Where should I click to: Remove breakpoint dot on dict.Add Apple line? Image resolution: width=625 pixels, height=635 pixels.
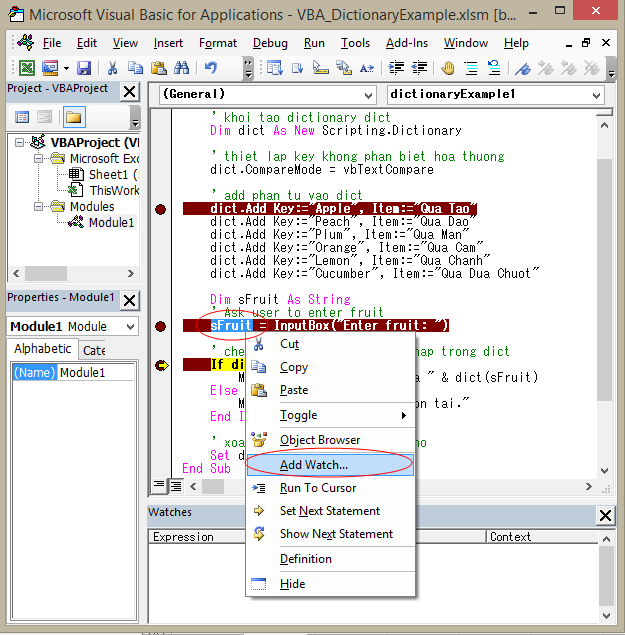pos(160,209)
